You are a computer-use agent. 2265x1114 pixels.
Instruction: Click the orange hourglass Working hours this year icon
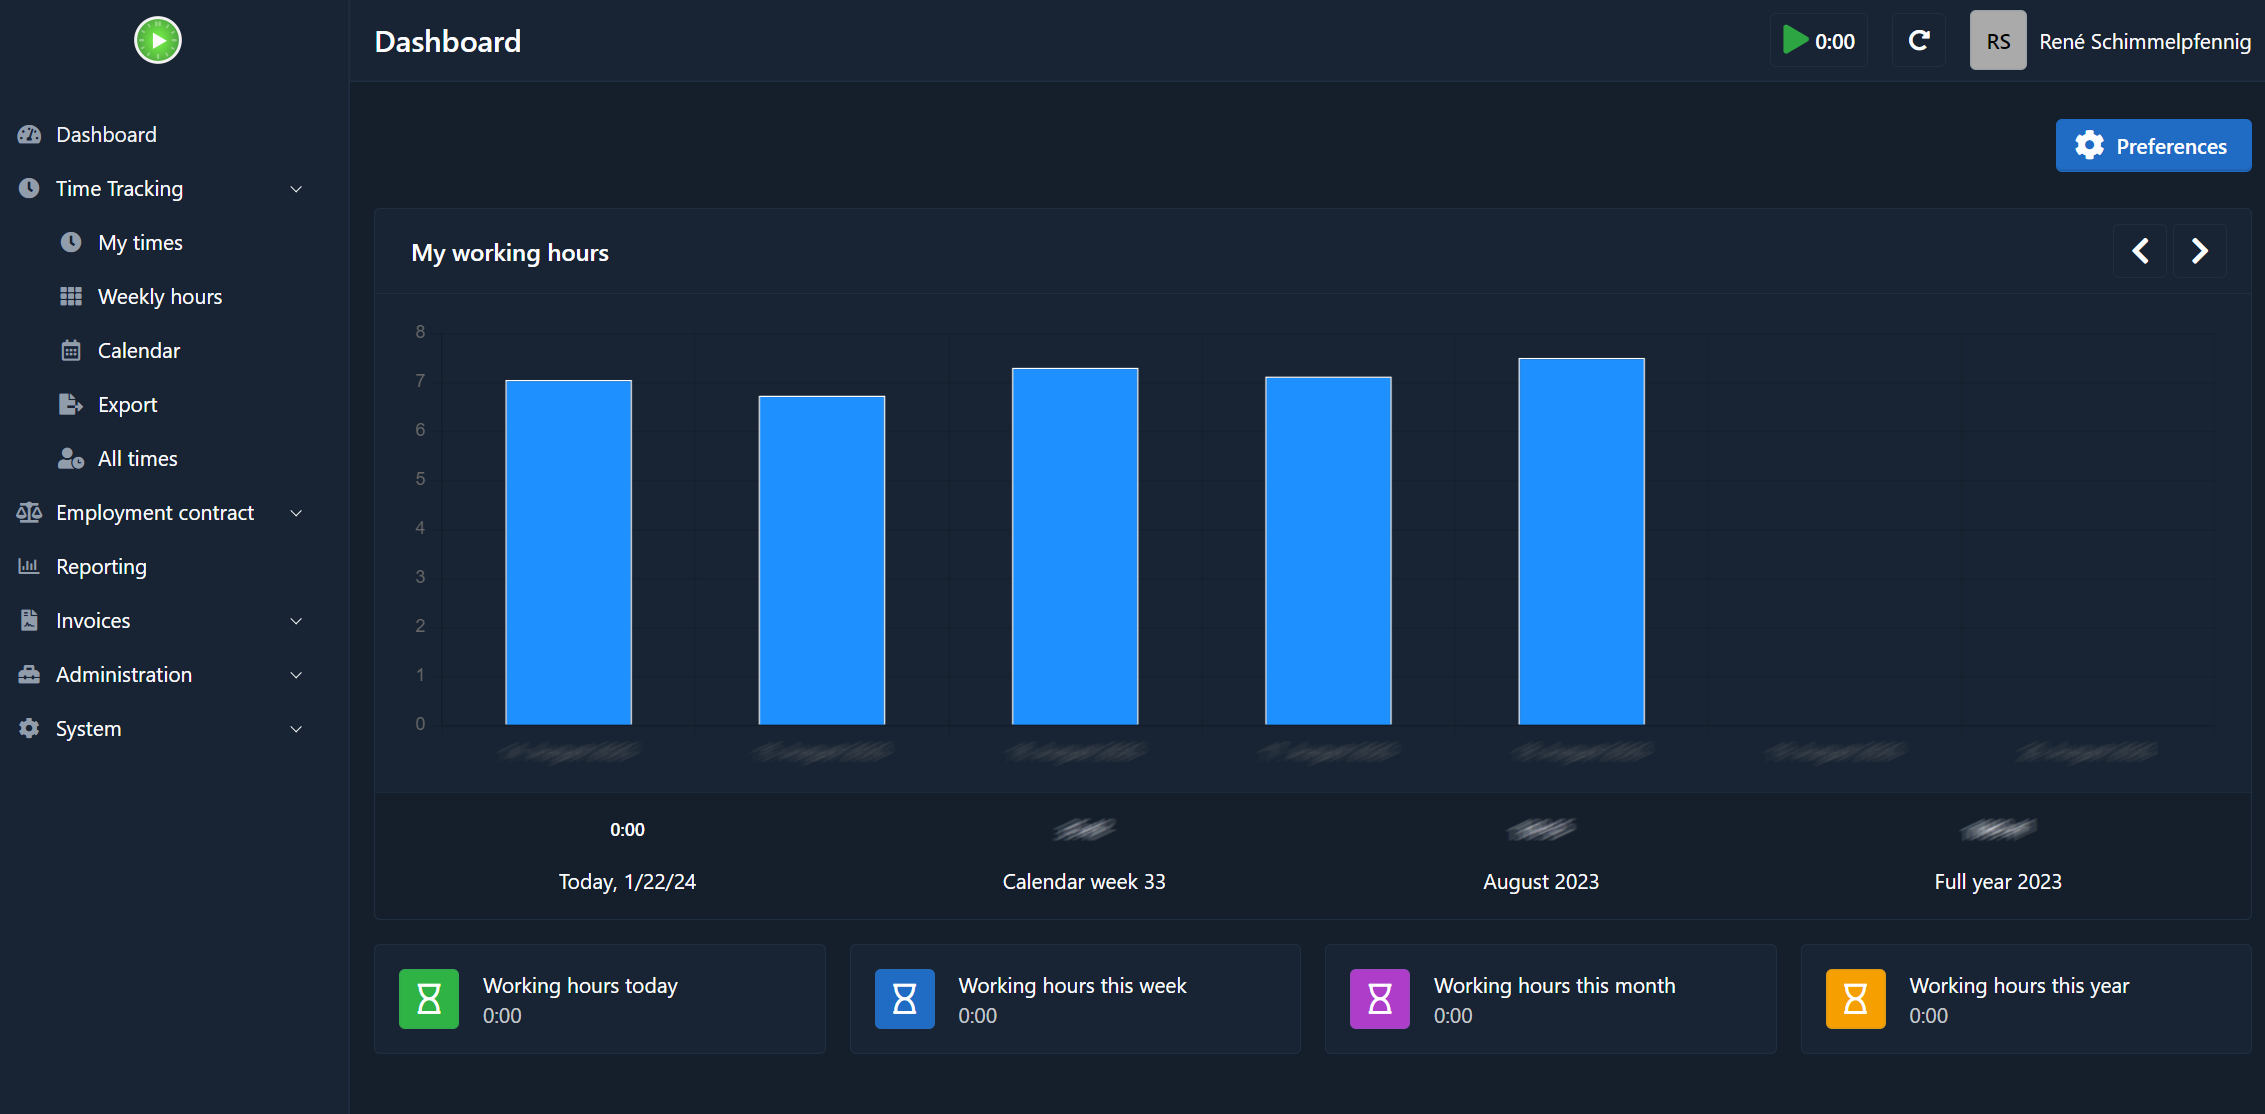pos(1855,998)
